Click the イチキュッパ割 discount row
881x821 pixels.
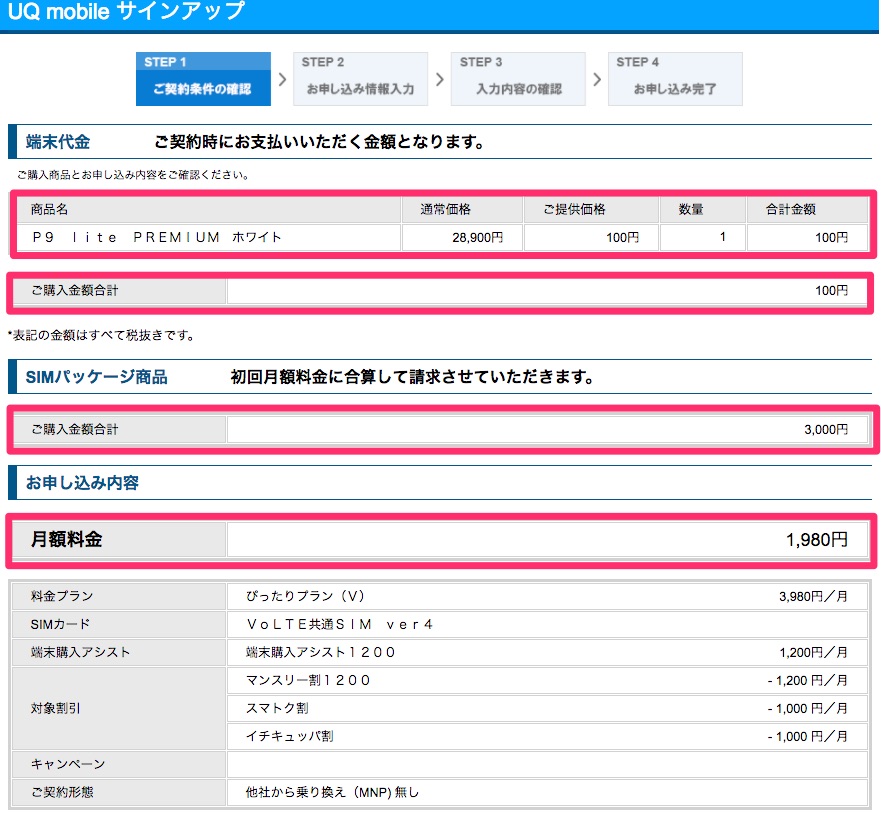pos(547,736)
